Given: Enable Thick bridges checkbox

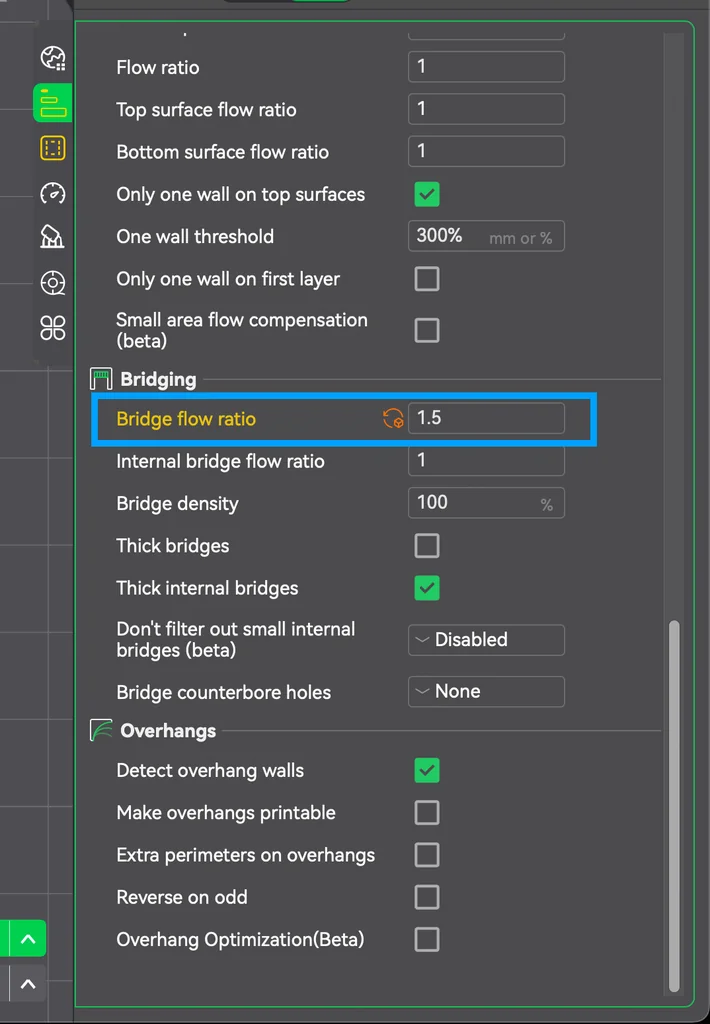Looking at the screenshot, I should [427, 546].
